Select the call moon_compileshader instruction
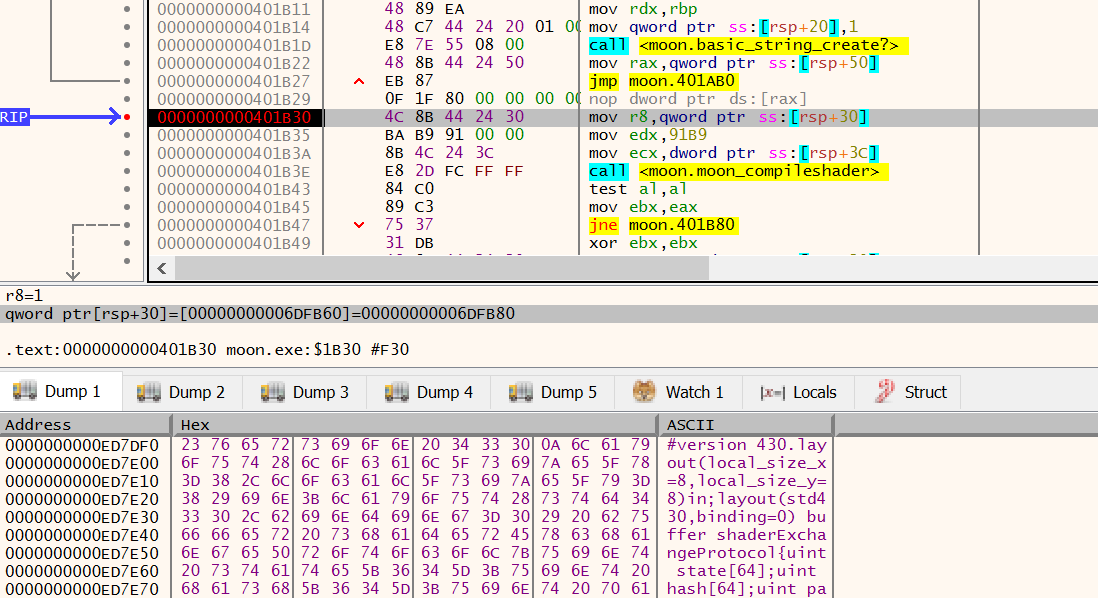The image size is (1098, 598). point(735,171)
